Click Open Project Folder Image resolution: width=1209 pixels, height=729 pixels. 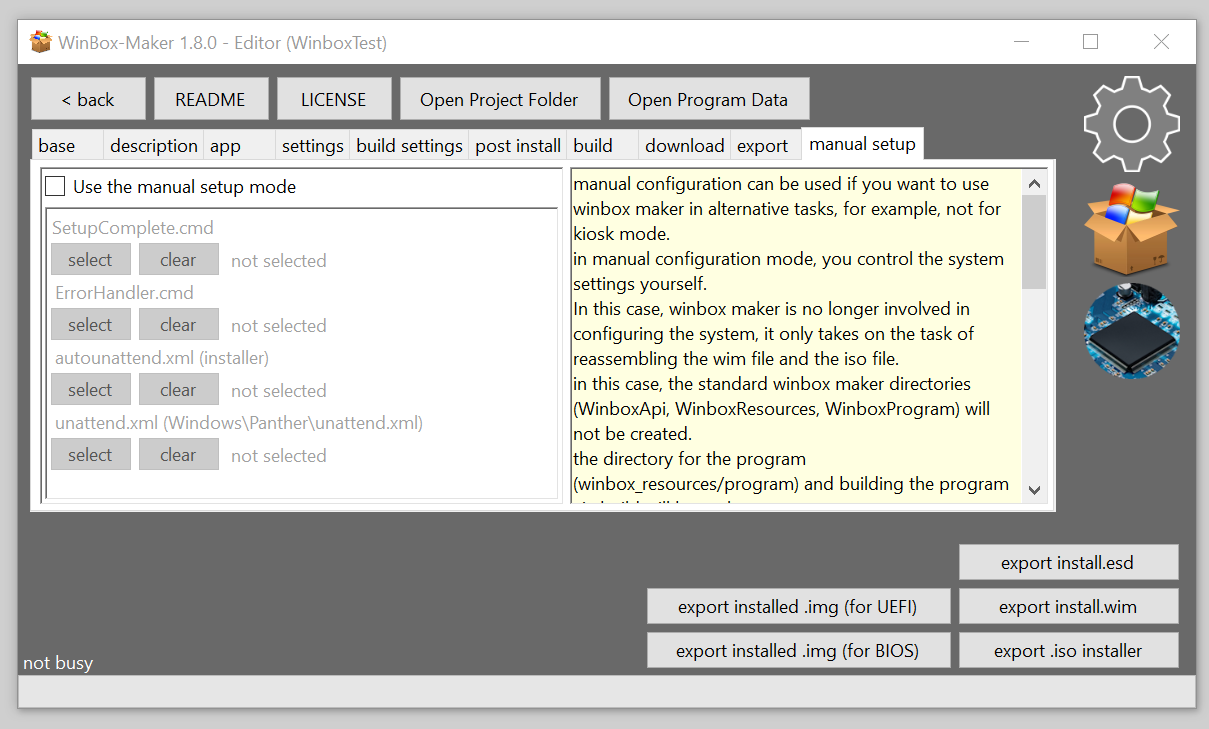tap(499, 99)
